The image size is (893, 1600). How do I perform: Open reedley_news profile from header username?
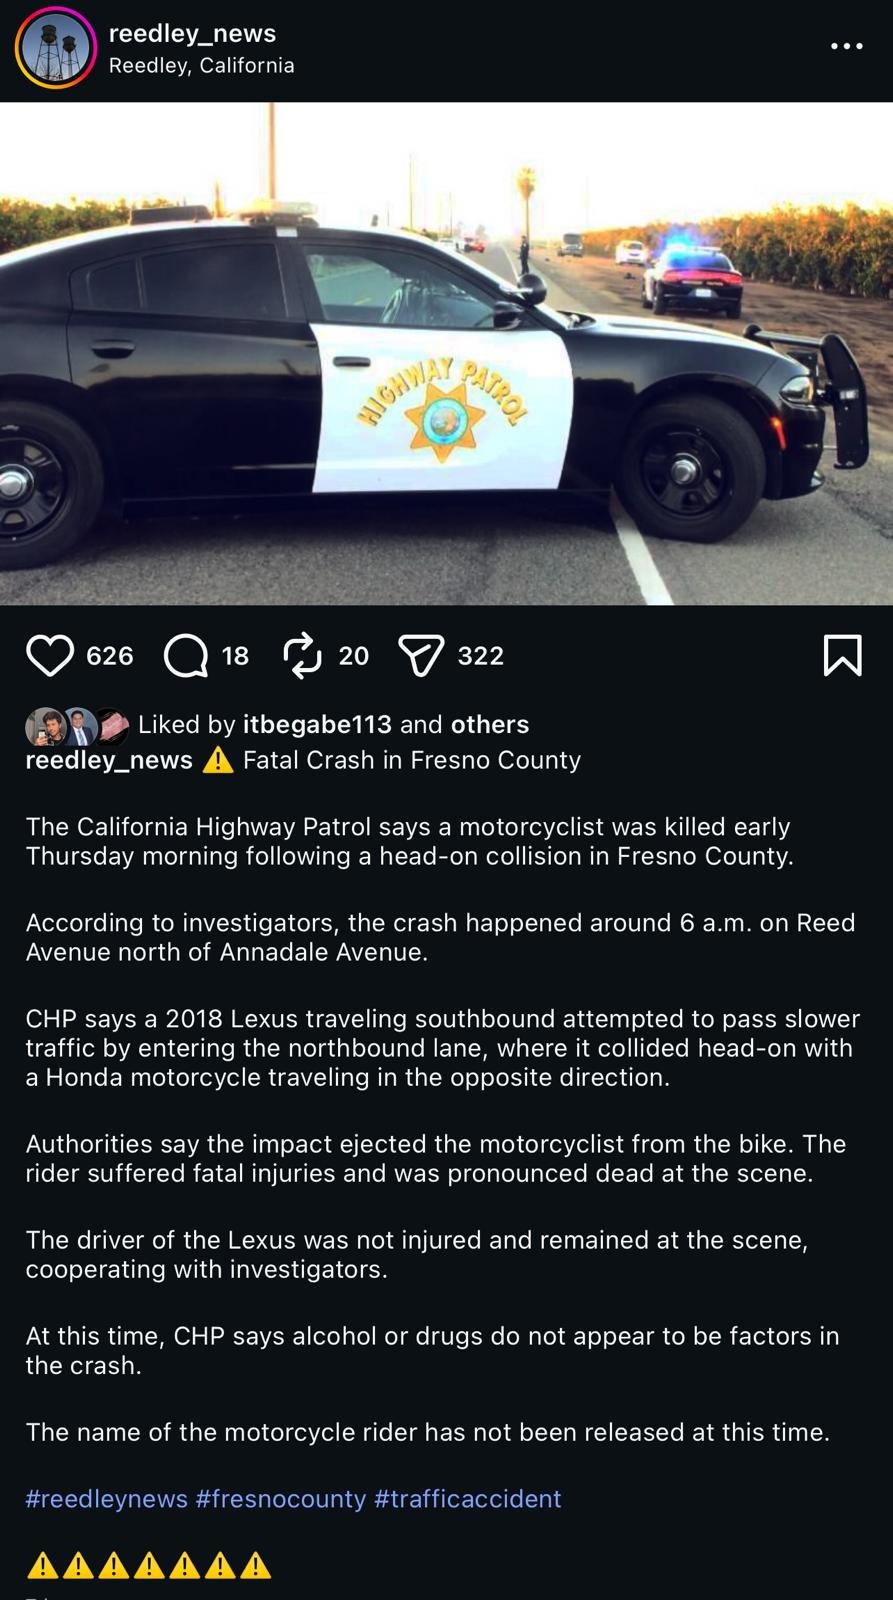pyautogui.click(x=192, y=33)
